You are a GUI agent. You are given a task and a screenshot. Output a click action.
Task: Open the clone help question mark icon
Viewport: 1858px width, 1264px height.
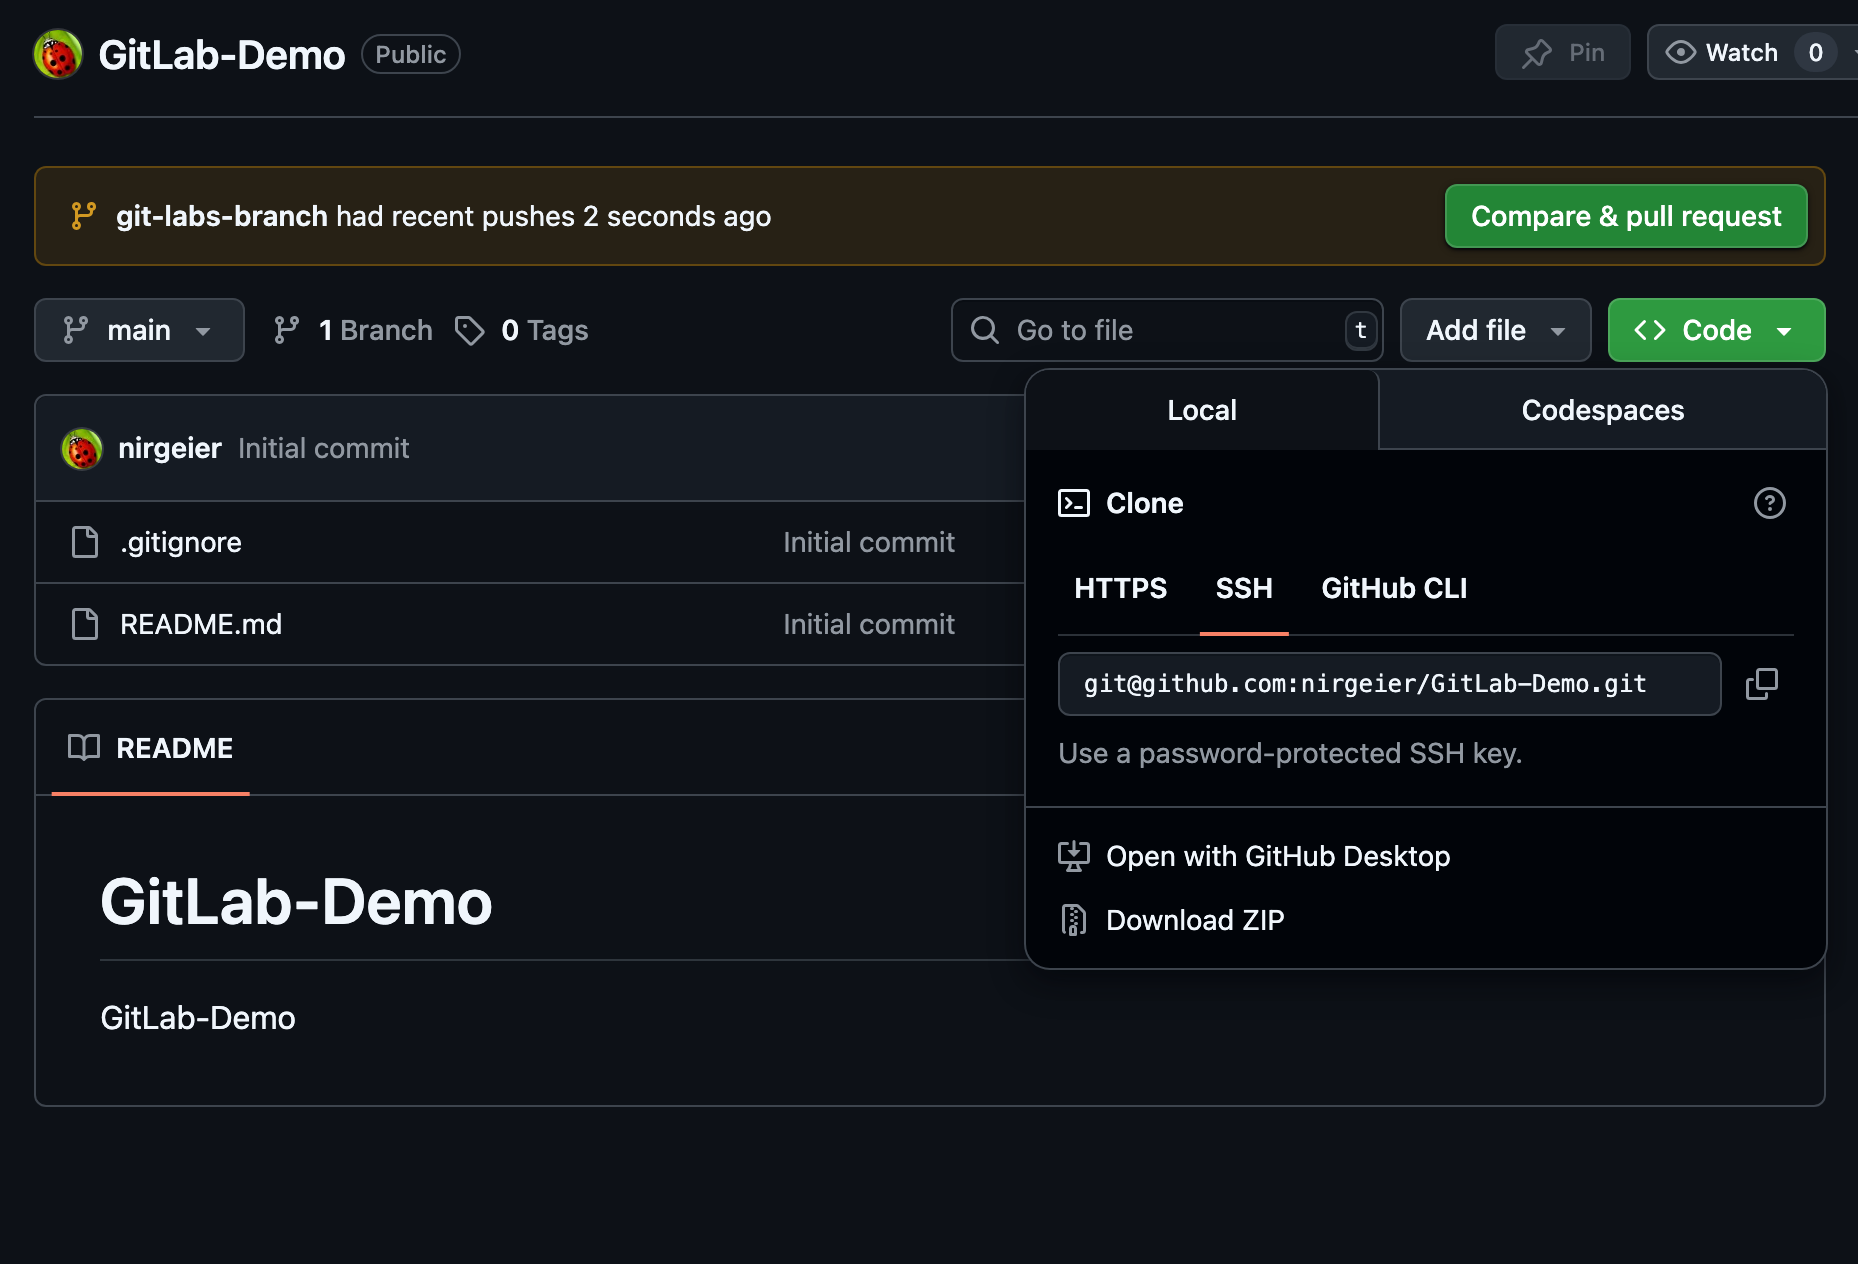point(1769,503)
